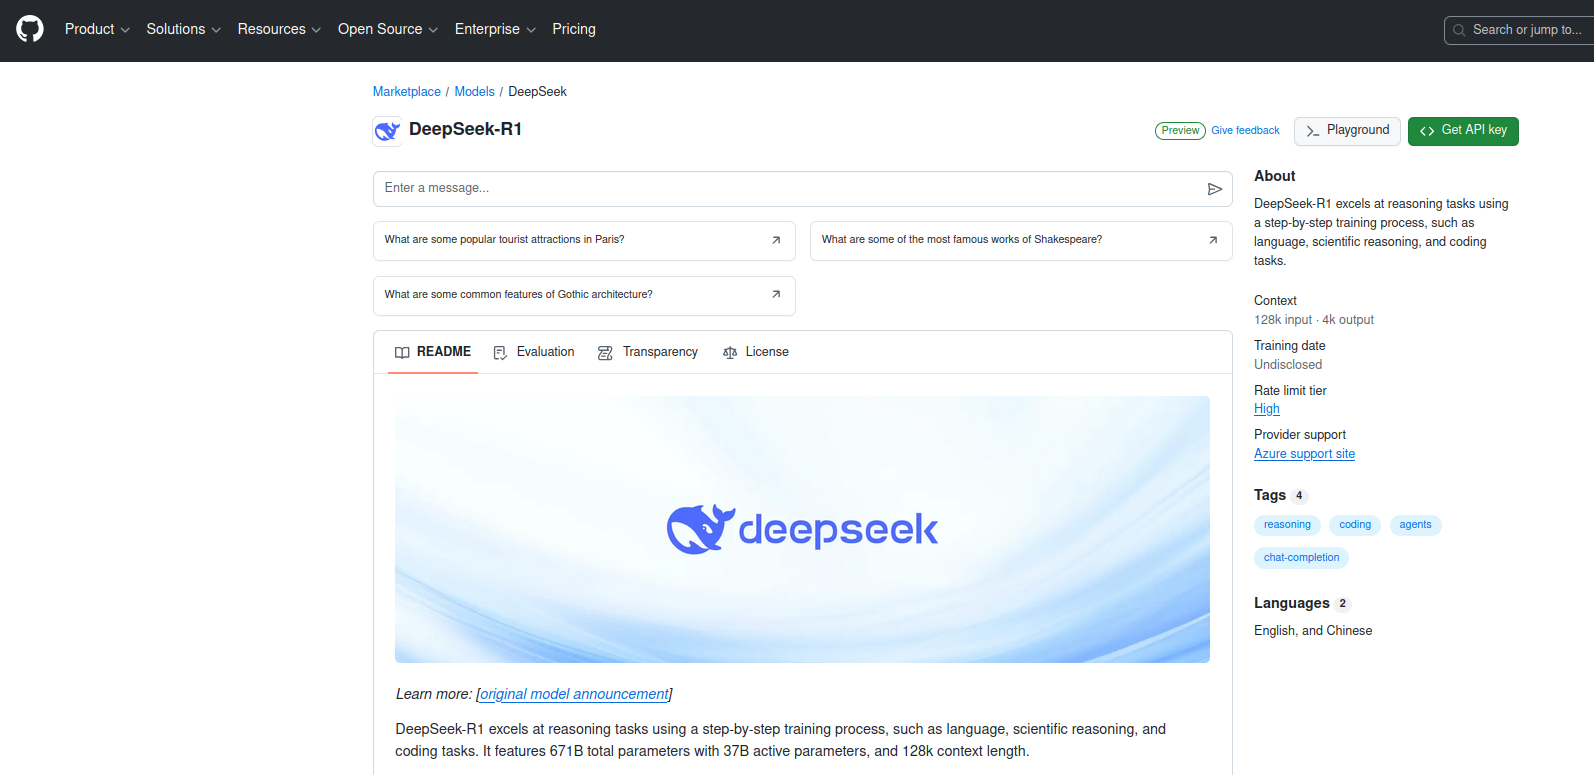Click the DeepSeek breadcrumb text
1594x775 pixels.
(537, 91)
